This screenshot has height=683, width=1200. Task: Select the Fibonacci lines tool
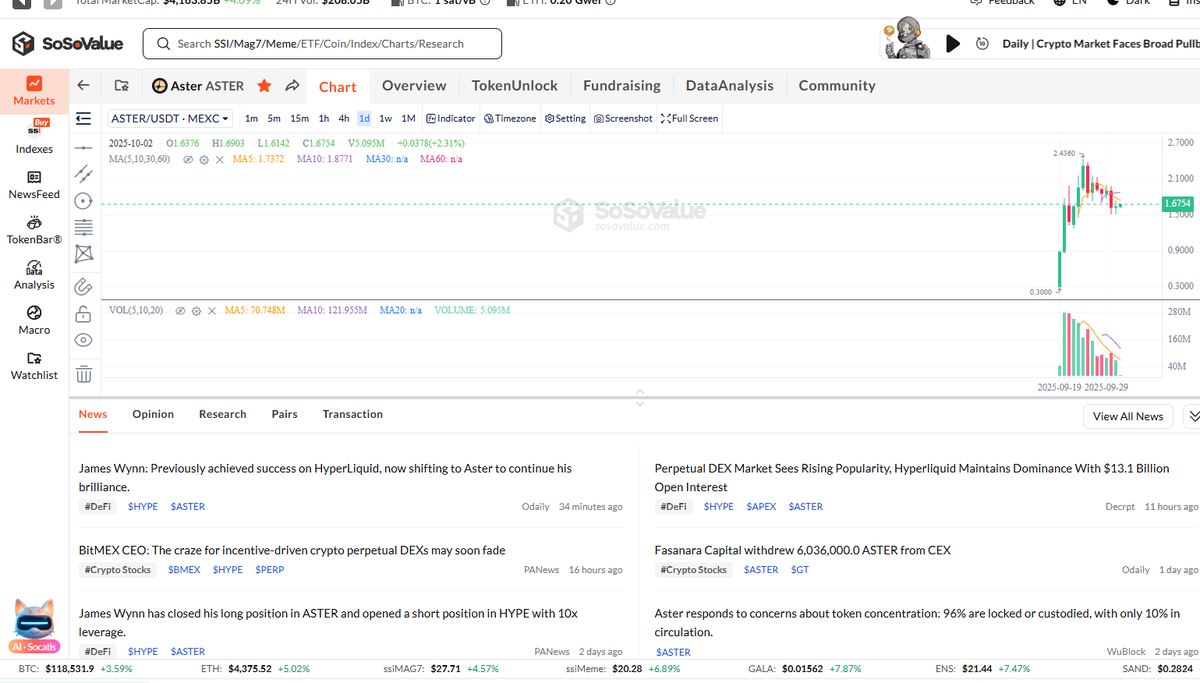[x=84, y=227]
